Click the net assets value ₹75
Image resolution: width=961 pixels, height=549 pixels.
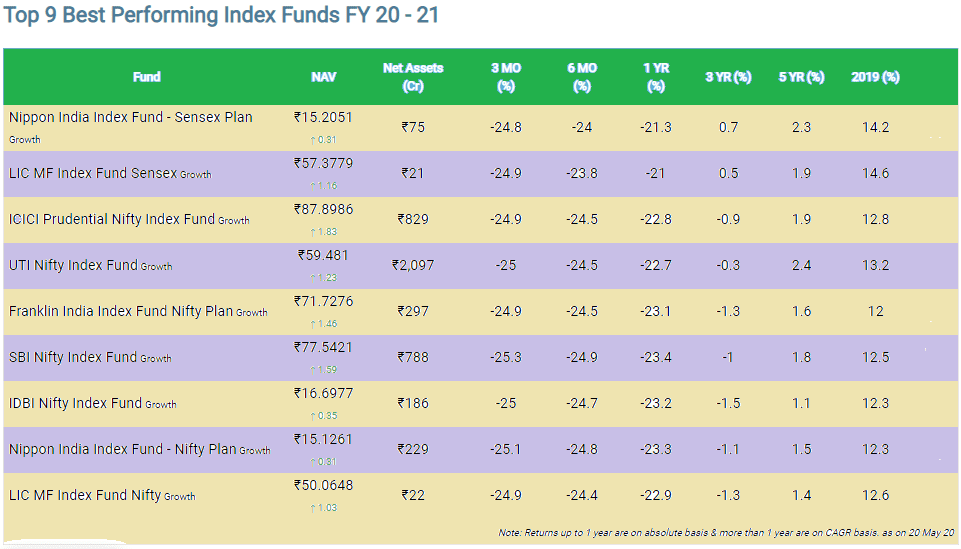coord(413,127)
